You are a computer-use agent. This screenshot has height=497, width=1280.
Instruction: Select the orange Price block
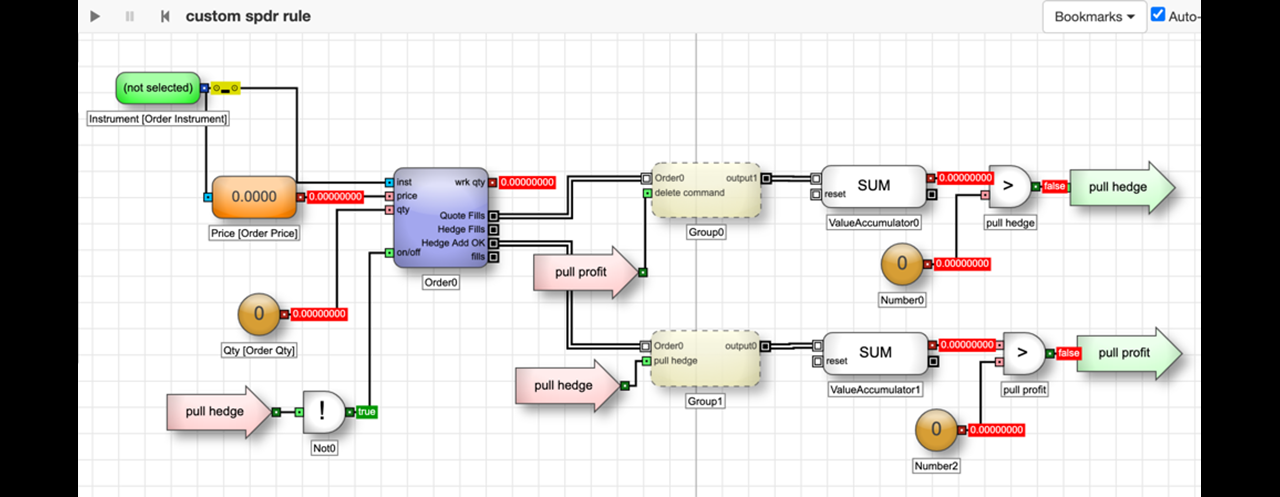254,197
